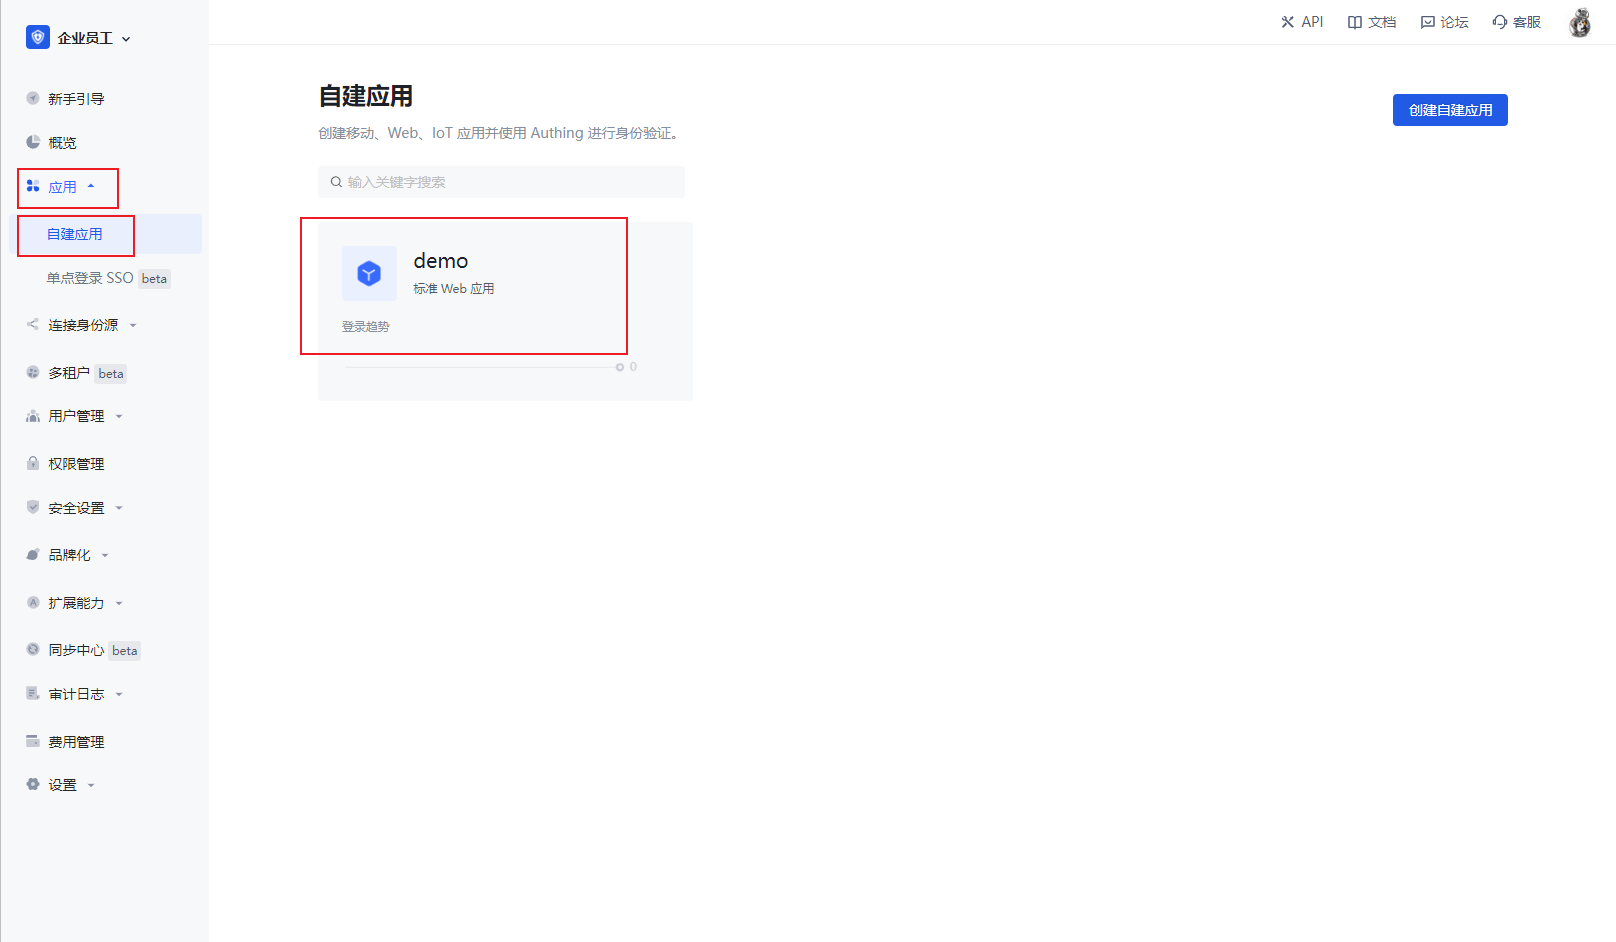Open the user avatar menu
Image resolution: width=1616 pixels, height=942 pixels.
(x=1580, y=22)
